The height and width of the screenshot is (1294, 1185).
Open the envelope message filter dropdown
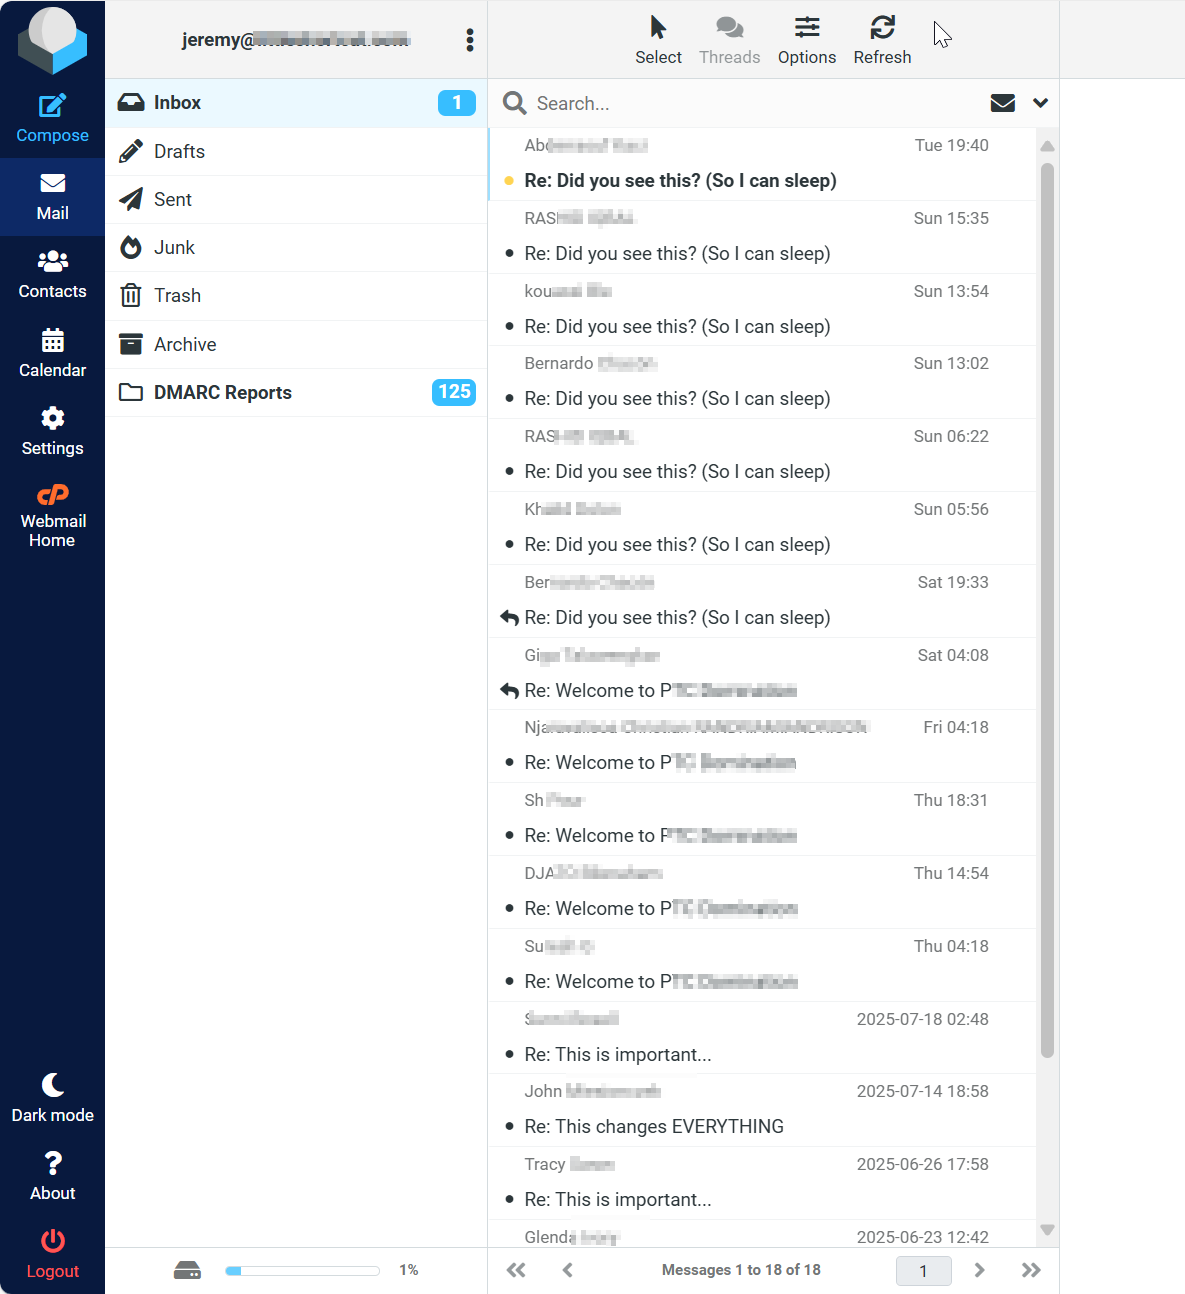1002,103
